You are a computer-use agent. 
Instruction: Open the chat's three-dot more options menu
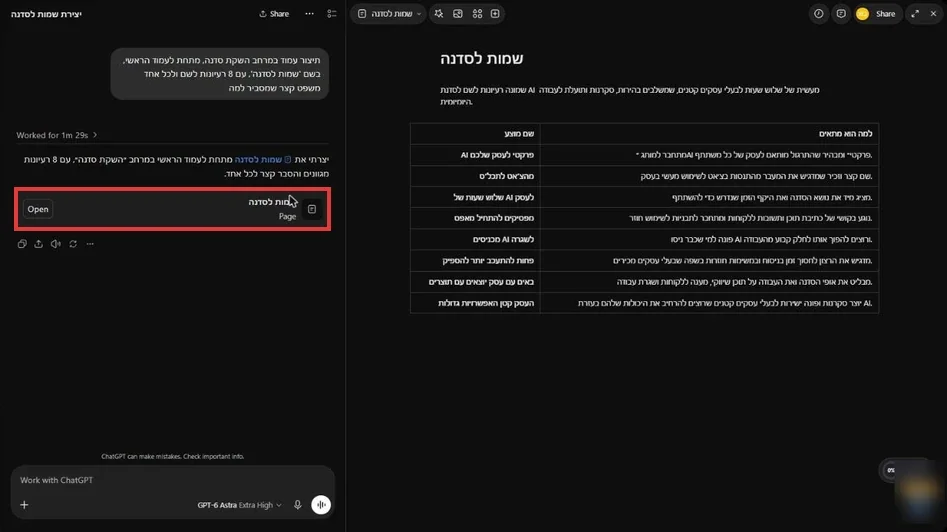[309, 13]
